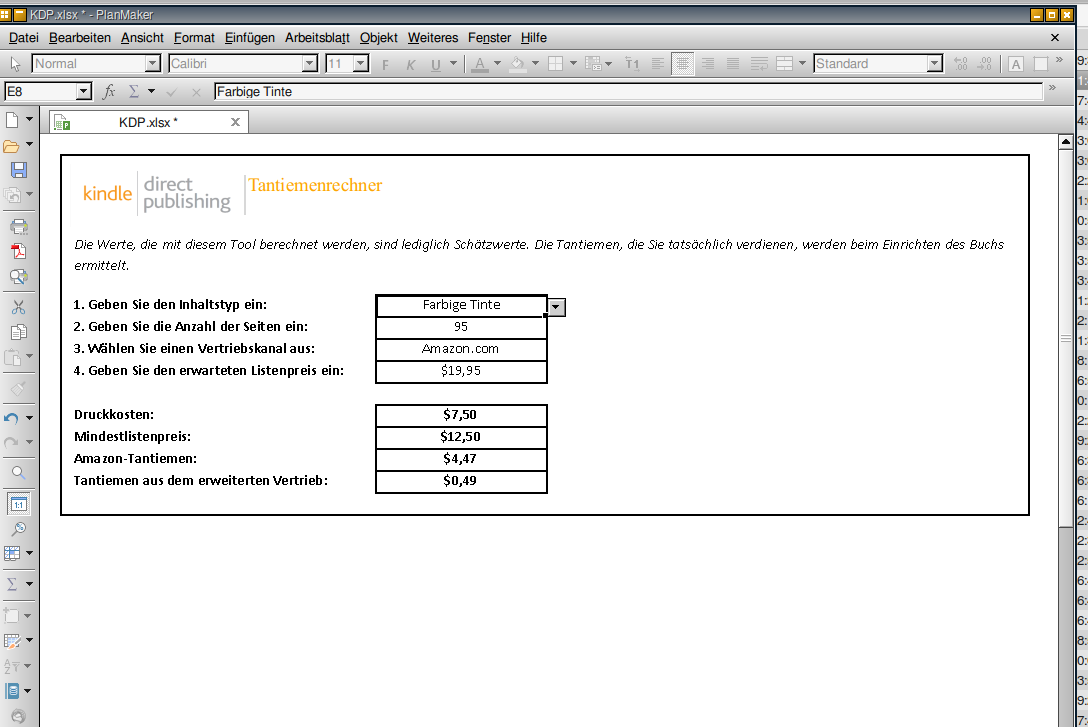
Task: Toggle justified text alignment
Action: [733, 65]
